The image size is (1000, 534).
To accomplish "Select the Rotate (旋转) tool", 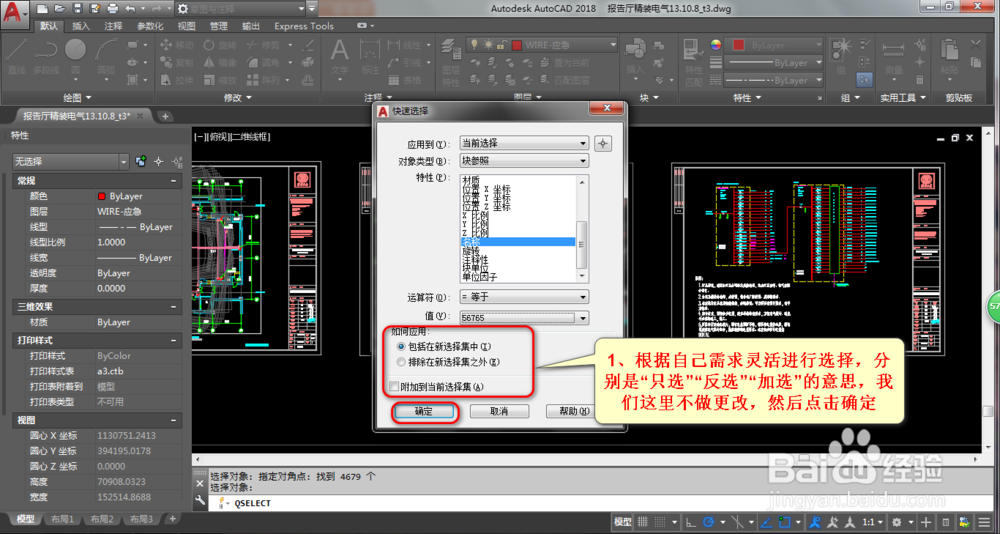I will tap(220, 45).
